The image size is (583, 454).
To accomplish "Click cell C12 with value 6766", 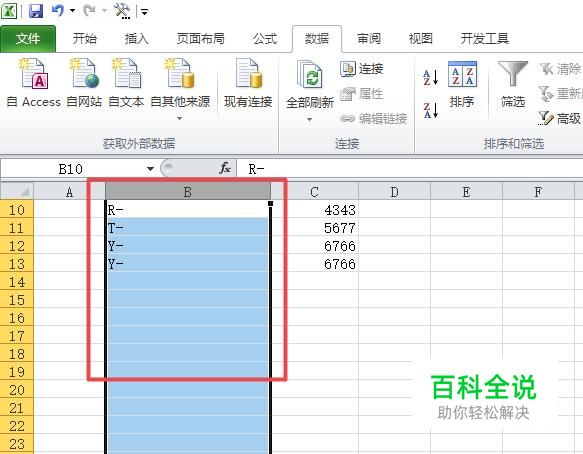I will tap(315, 245).
